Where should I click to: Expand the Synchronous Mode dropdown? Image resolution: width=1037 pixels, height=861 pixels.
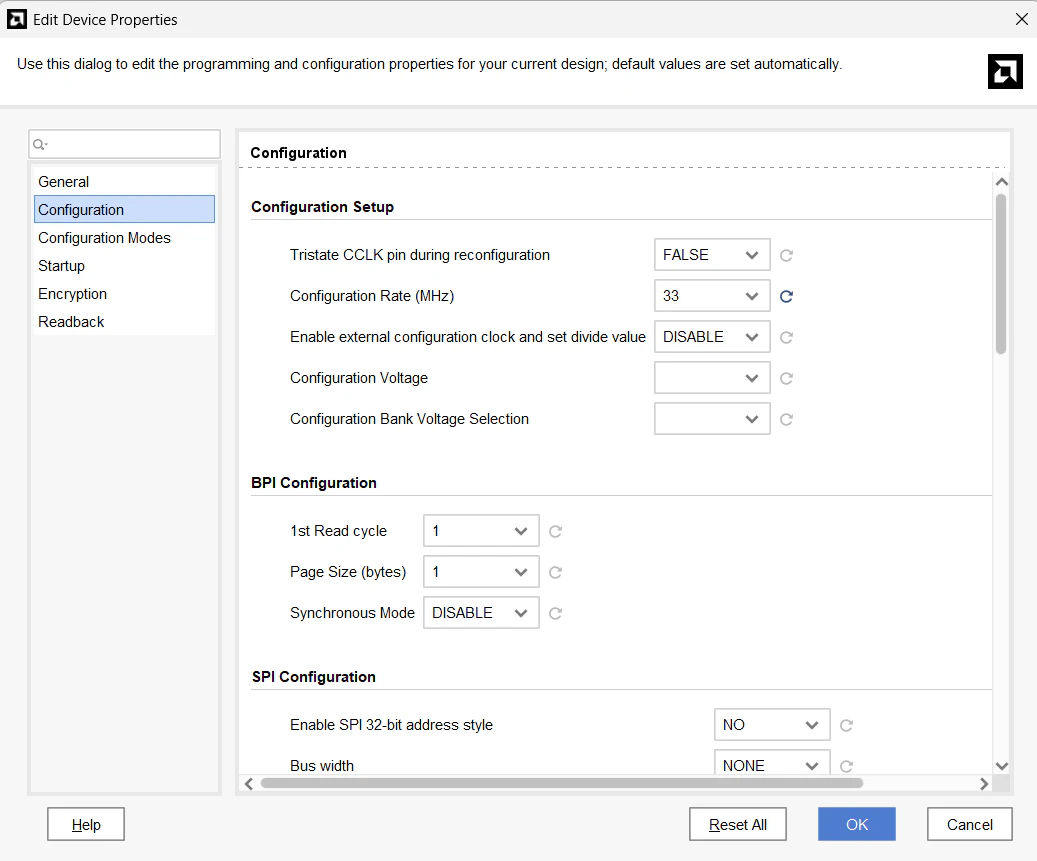[481, 613]
